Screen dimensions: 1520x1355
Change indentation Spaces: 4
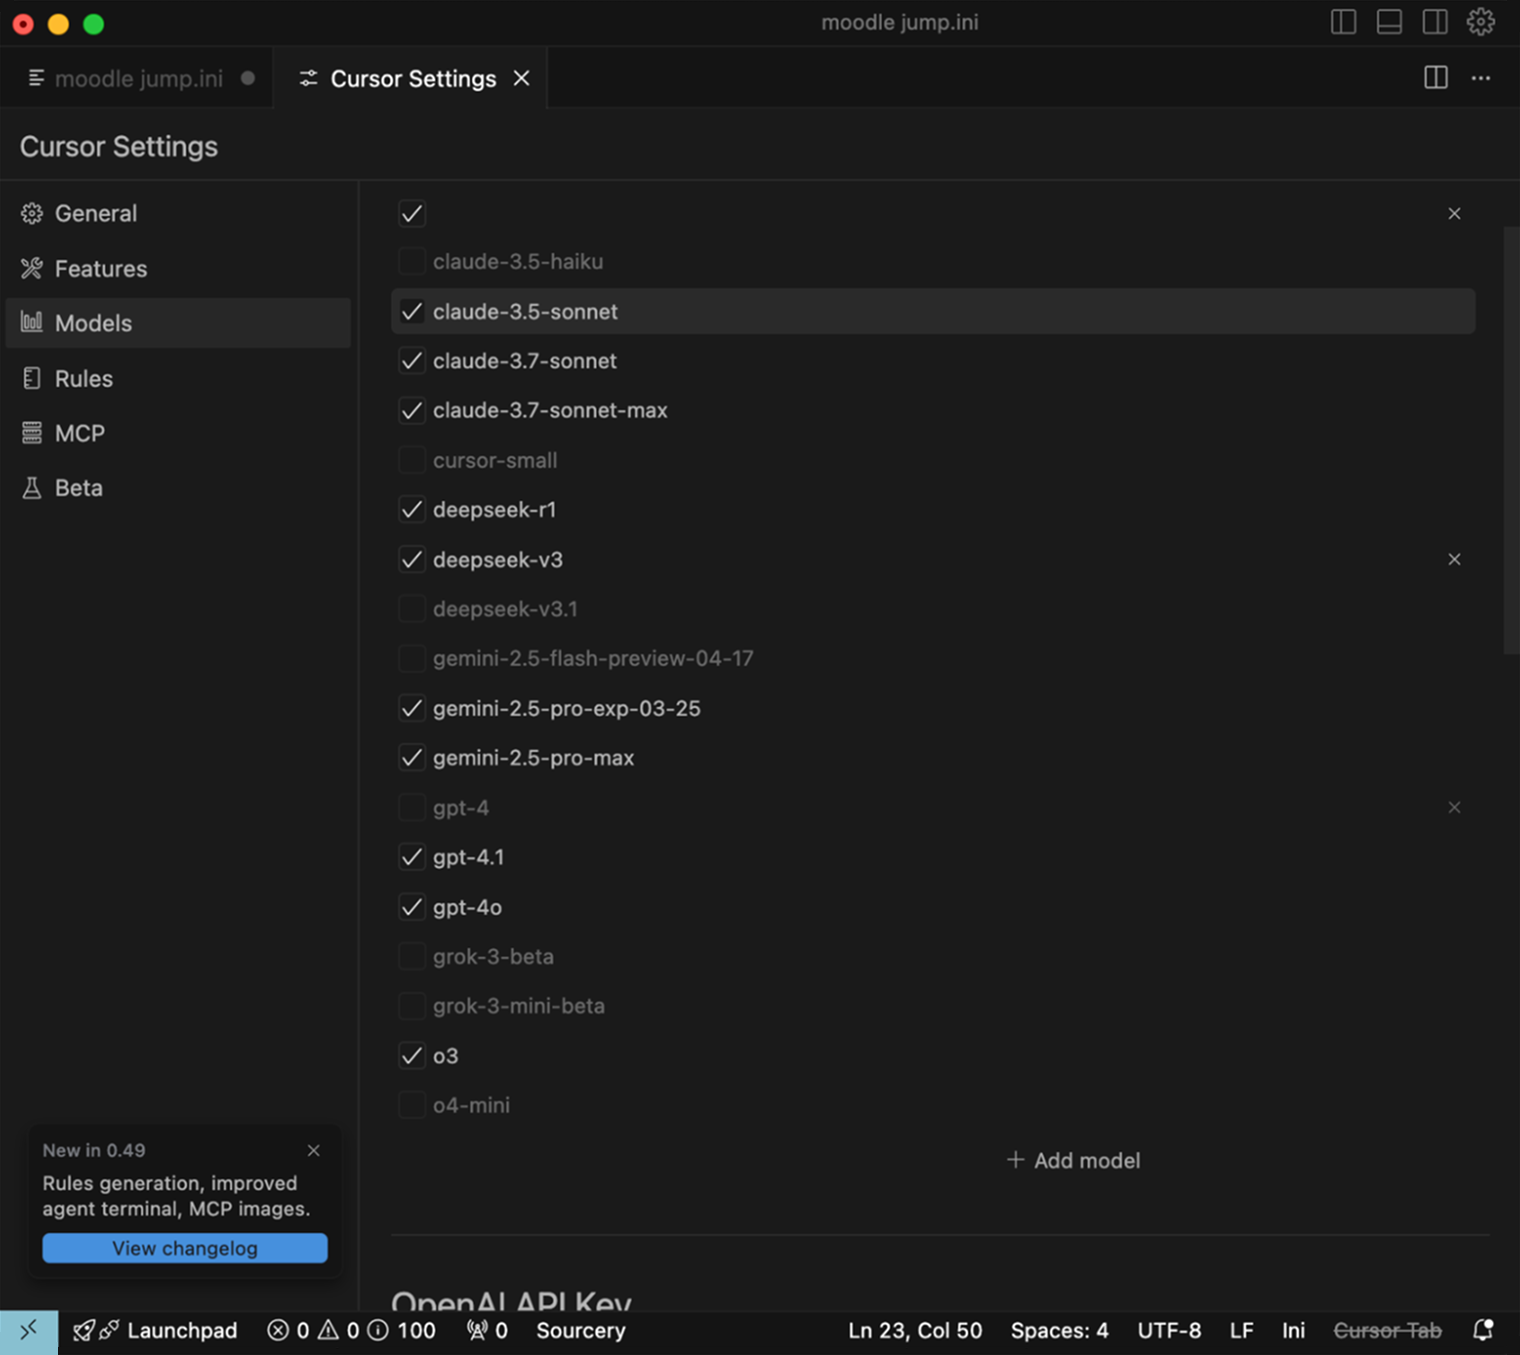pos(1060,1331)
